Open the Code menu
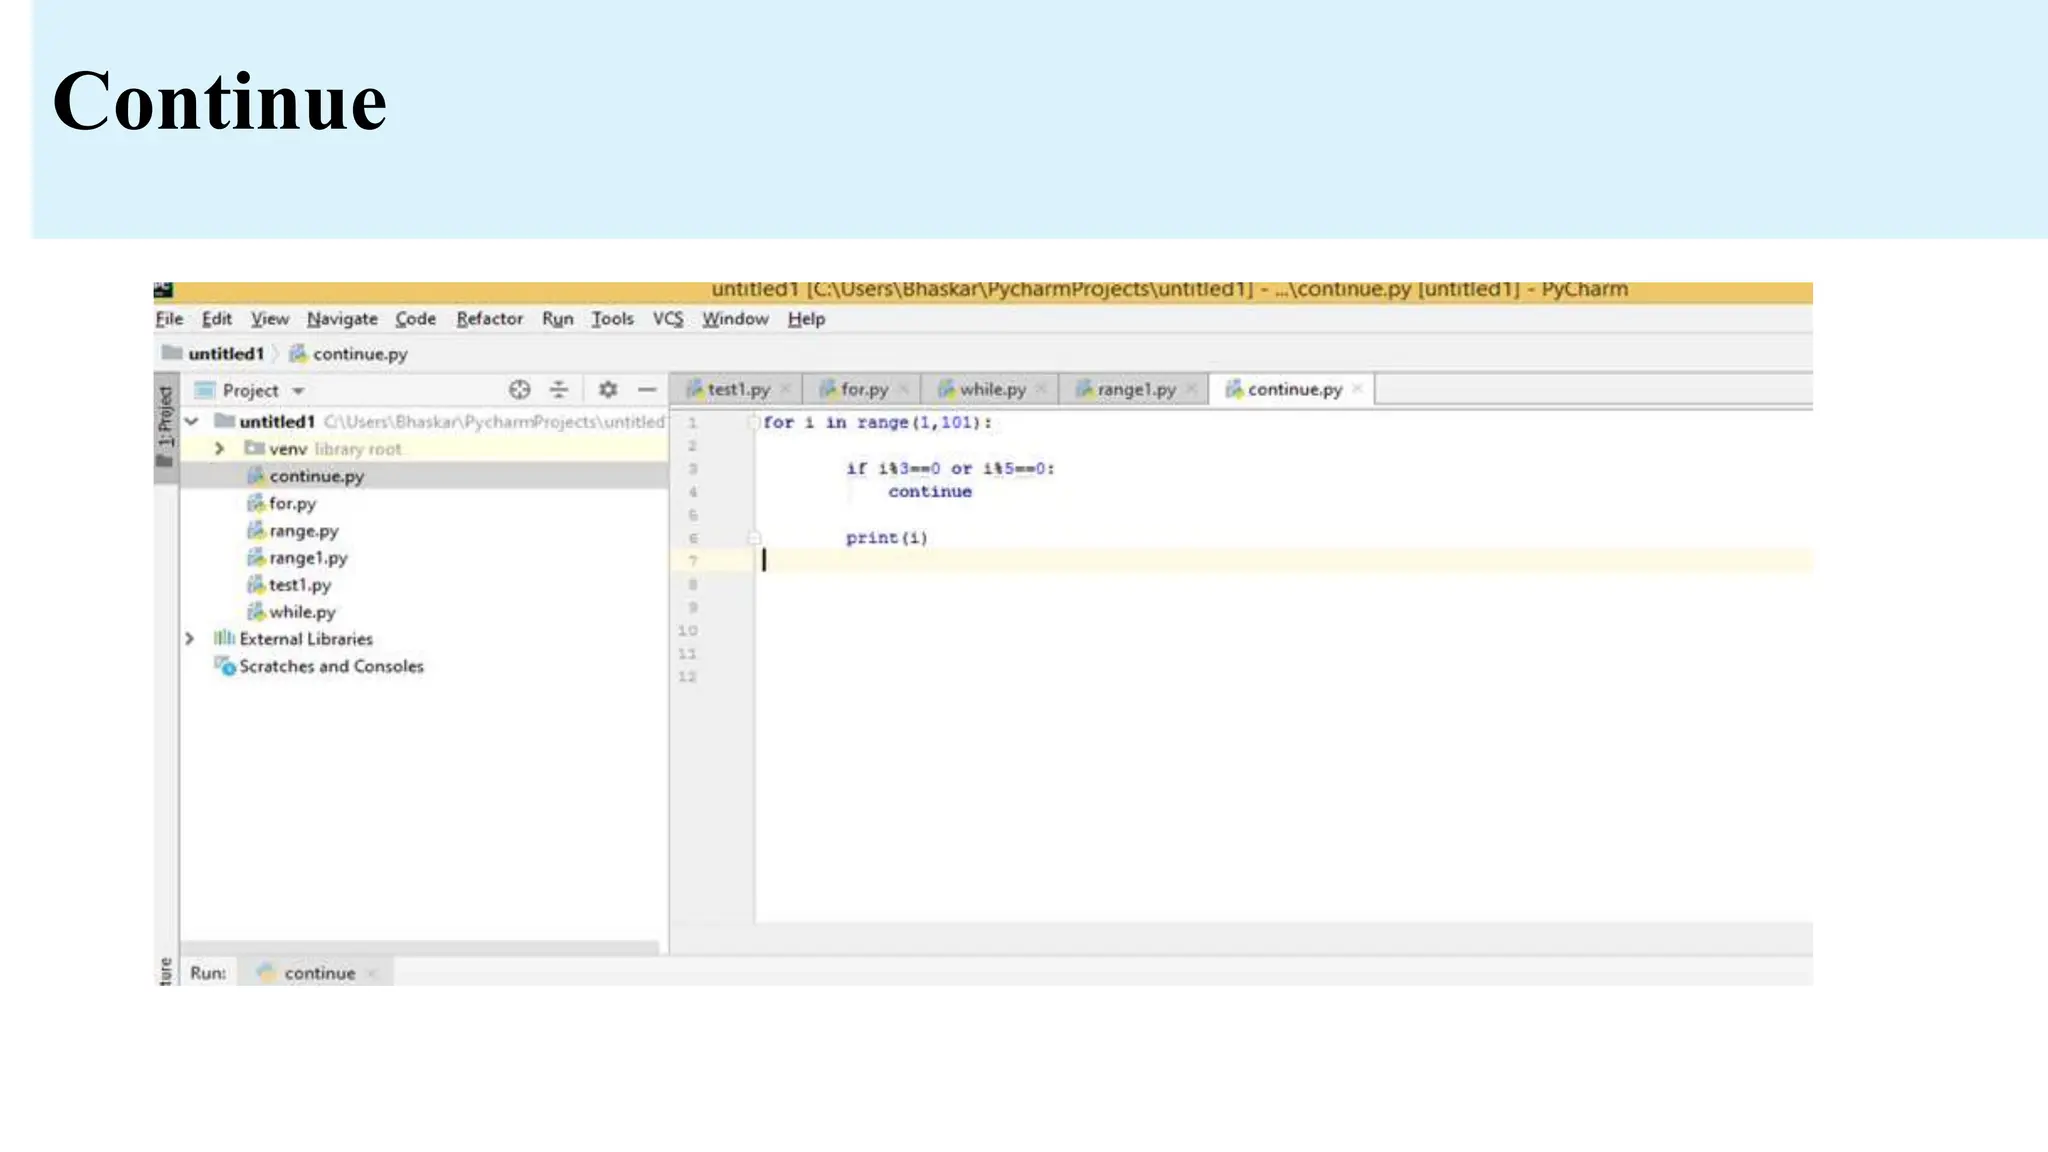Image resolution: width=2048 pixels, height=1152 pixels. 415,319
